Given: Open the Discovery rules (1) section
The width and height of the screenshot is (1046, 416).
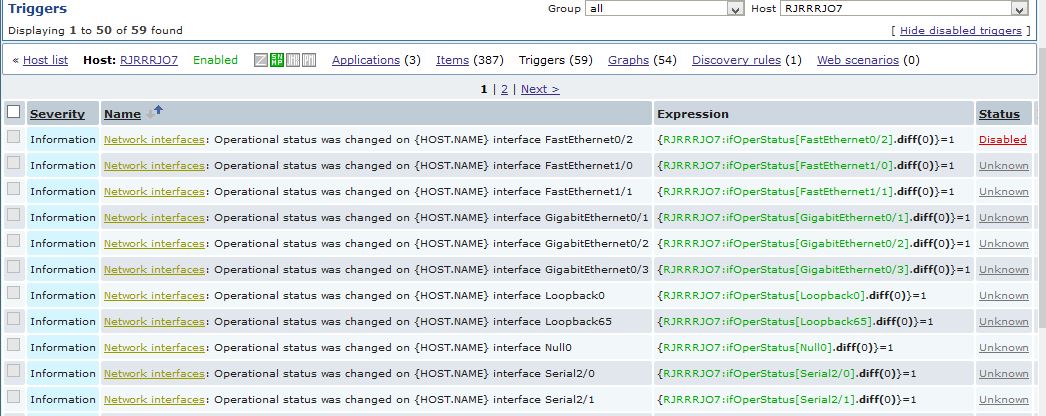Looking at the screenshot, I should (x=736, y=60).
